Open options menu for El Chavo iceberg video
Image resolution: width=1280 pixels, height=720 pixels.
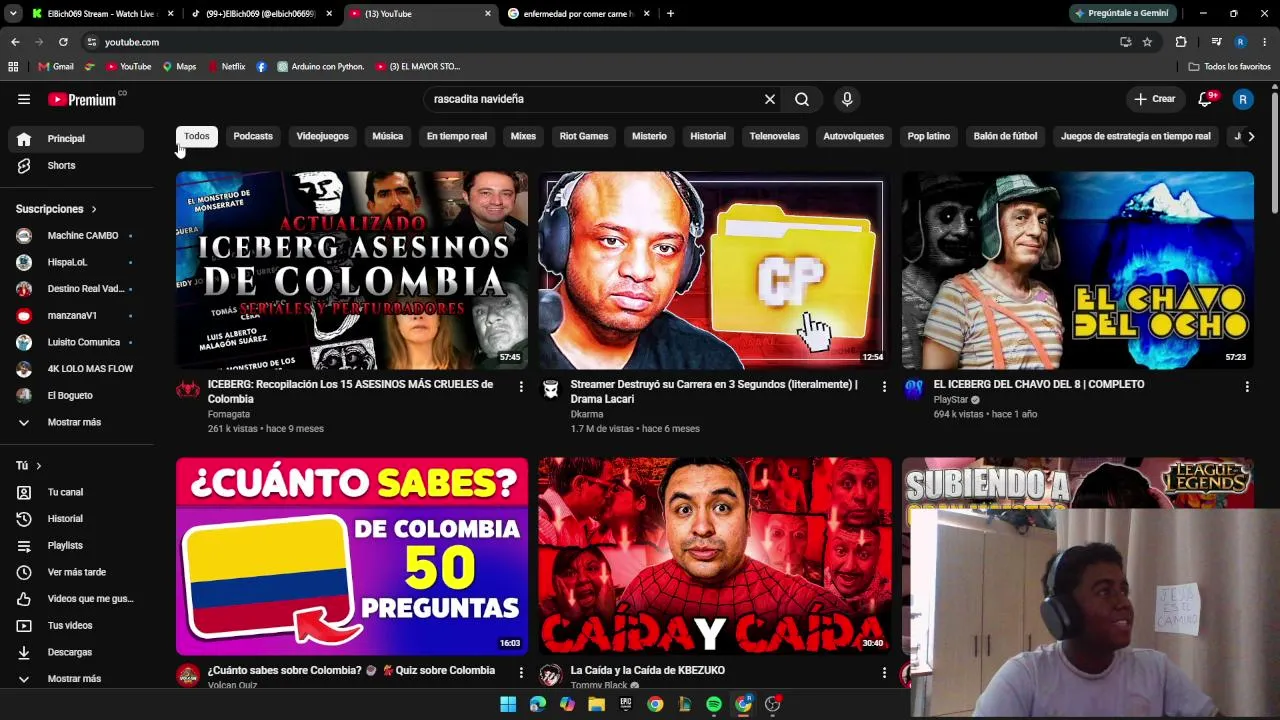click(x=1247, y=387)
